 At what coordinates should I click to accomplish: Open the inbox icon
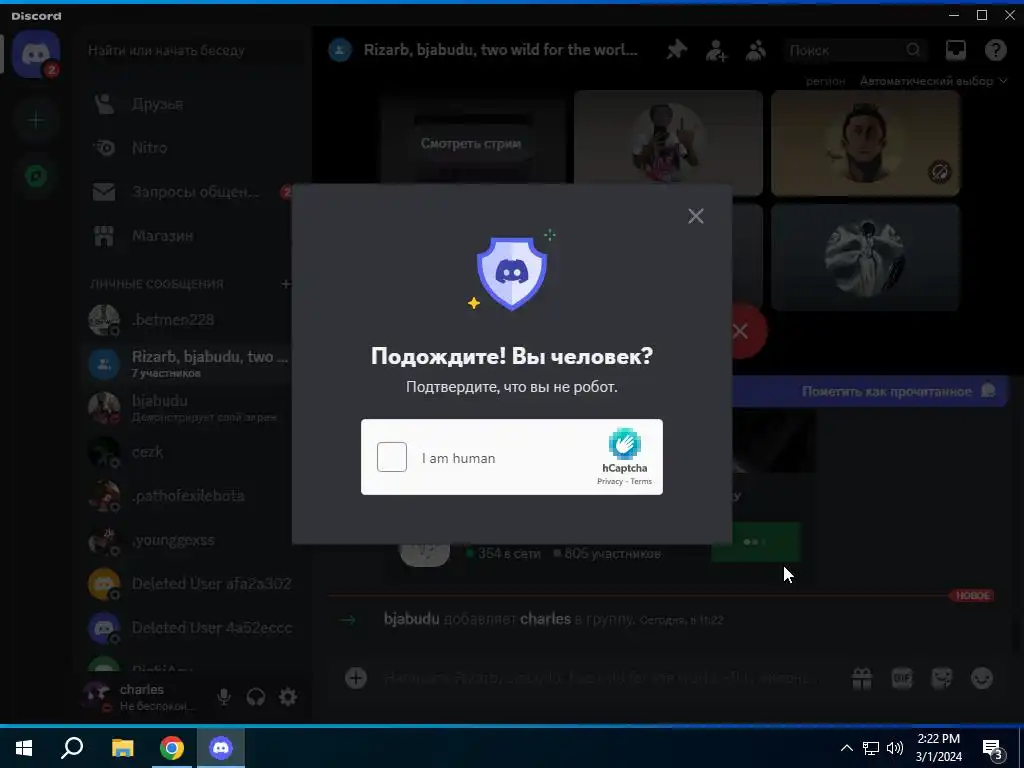[x=955, y=50]
